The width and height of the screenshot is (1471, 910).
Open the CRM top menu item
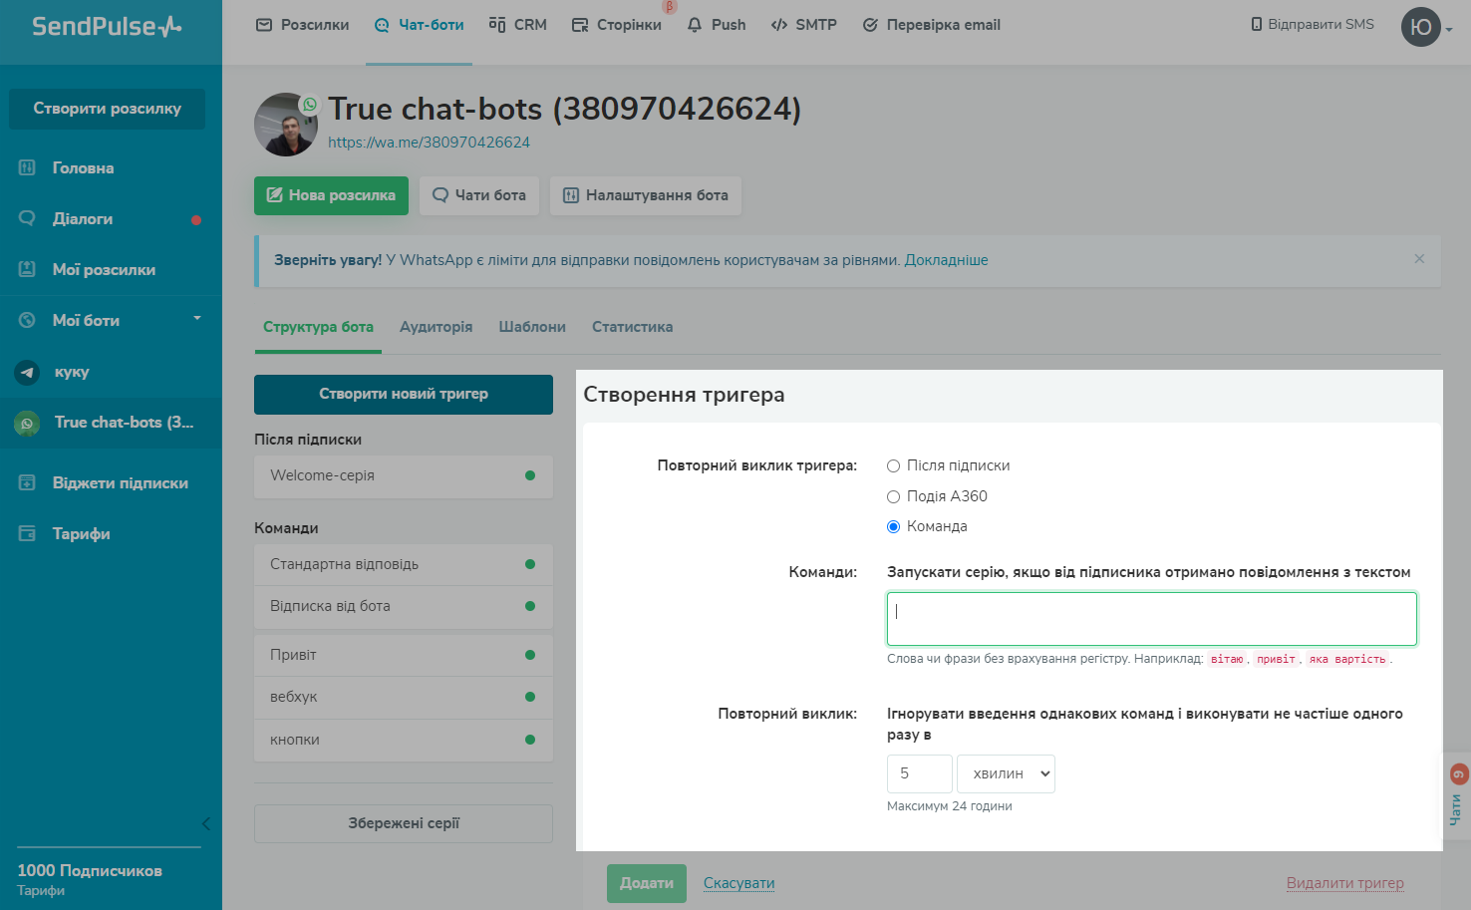[518, 25]
